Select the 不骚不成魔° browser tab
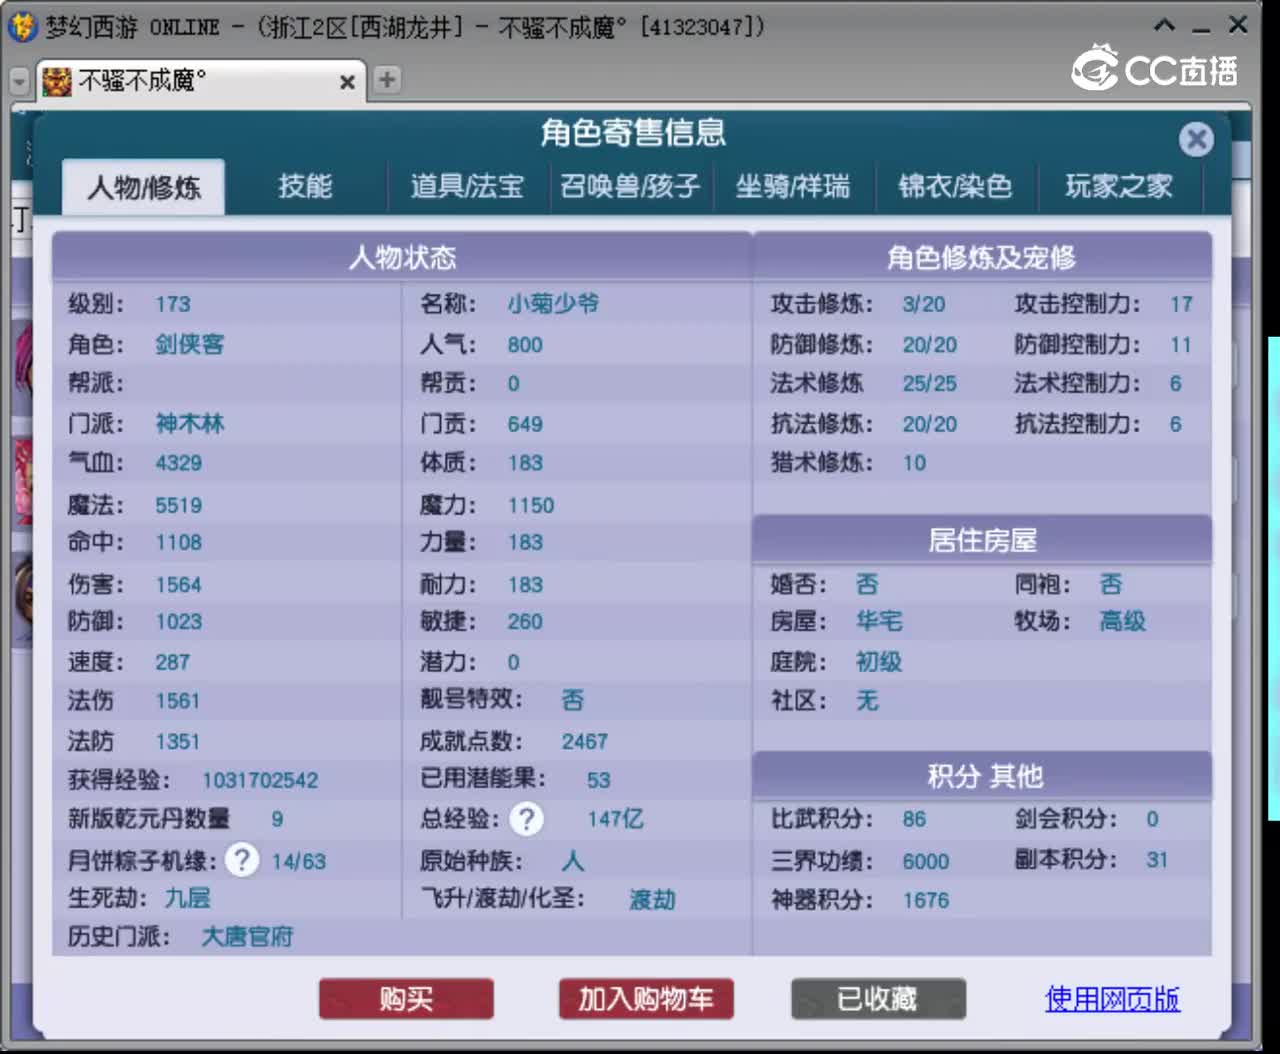1280x1054 pixels. click(200, 81)
